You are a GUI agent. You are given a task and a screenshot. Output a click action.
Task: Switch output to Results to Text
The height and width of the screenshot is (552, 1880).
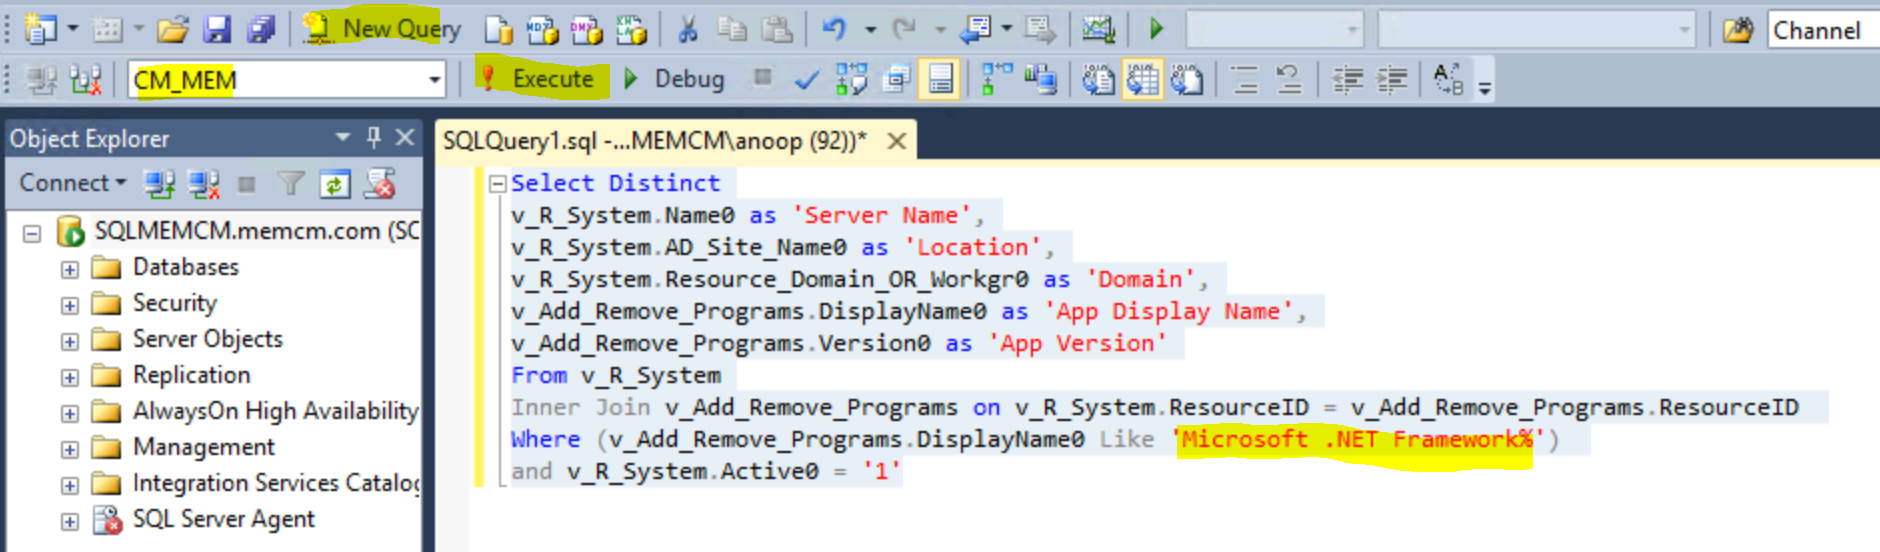(1098, 79)
